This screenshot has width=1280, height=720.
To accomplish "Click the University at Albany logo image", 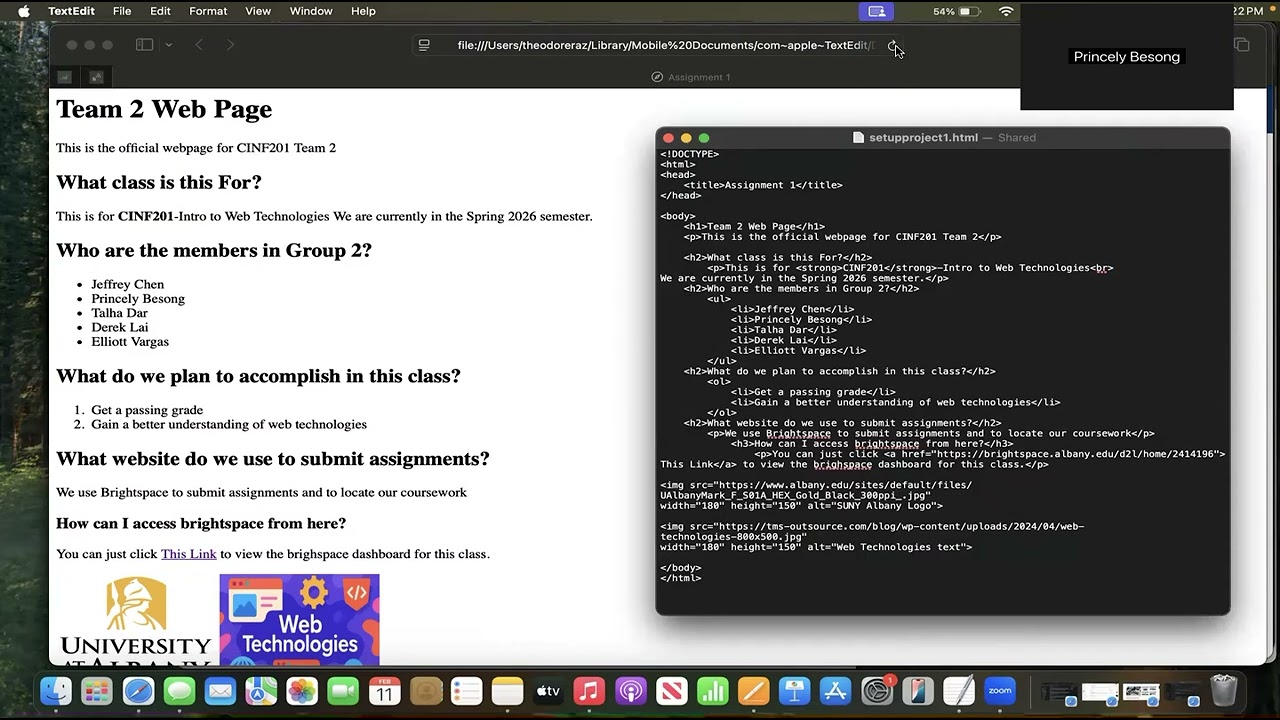I will [136, 620].
